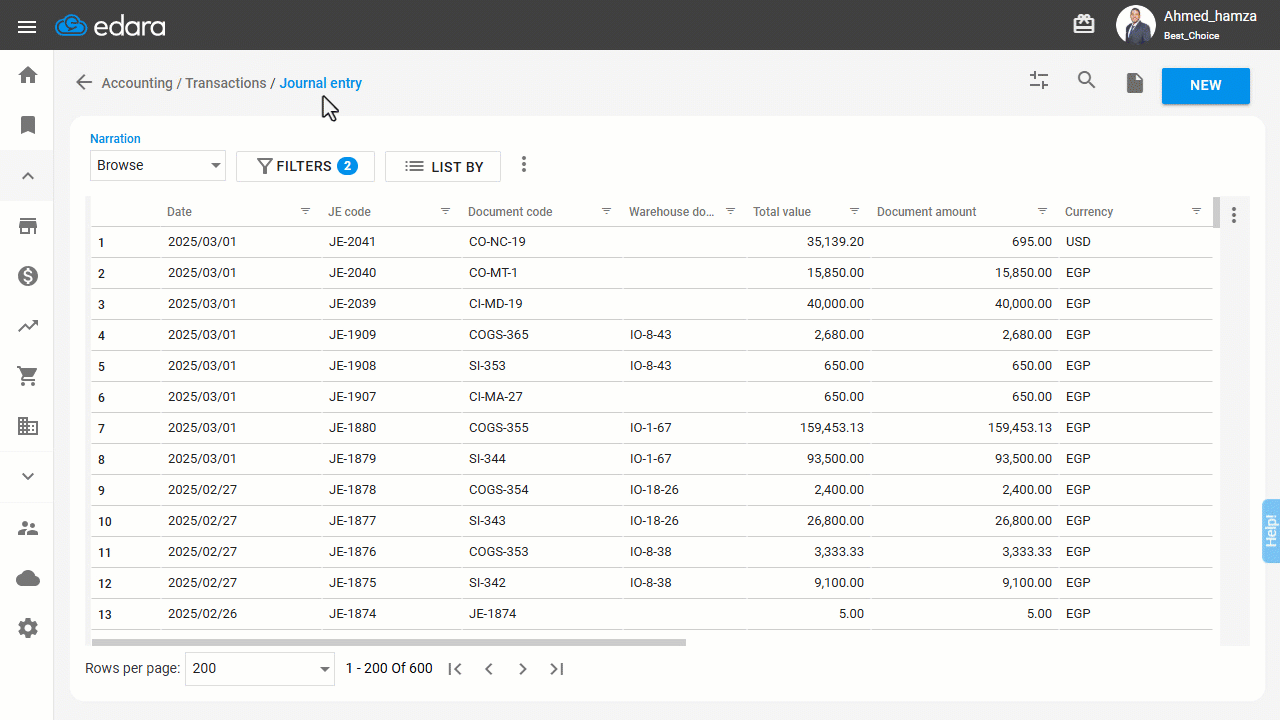Open the bookmarks sidebar icon
Screen dimensions: 1280x720
click(28, 125)
